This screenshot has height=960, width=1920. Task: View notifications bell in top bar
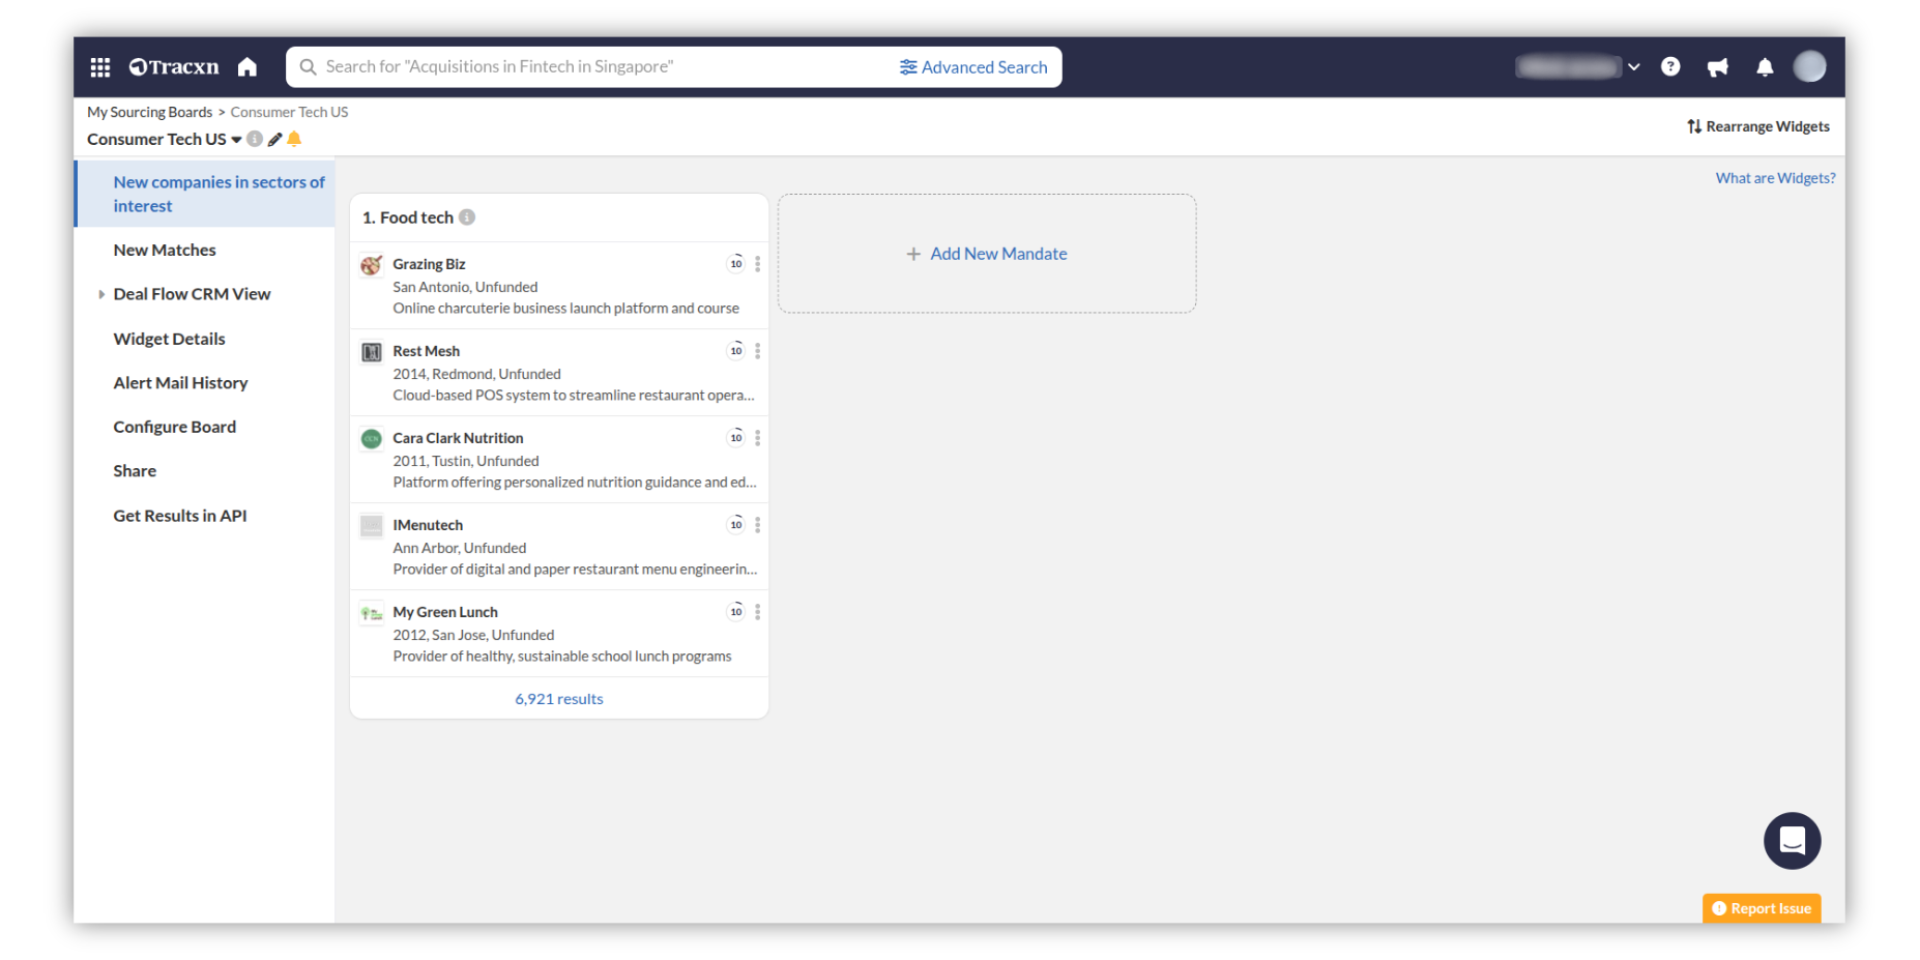1765,67
